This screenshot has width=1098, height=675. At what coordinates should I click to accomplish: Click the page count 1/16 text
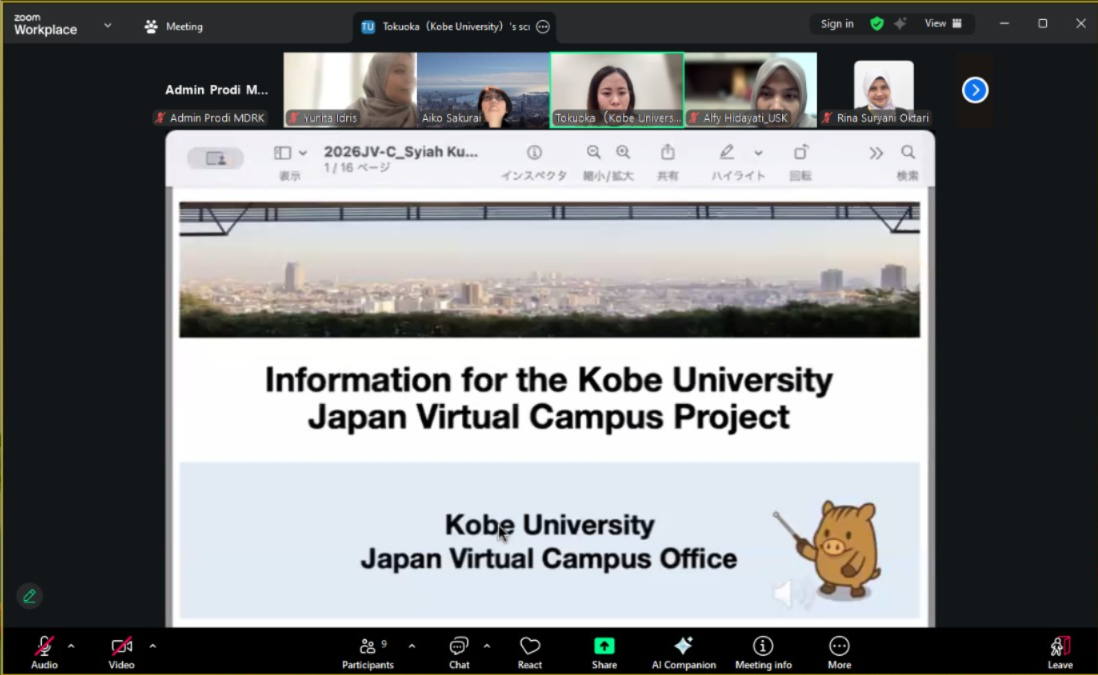pos(356,168)
